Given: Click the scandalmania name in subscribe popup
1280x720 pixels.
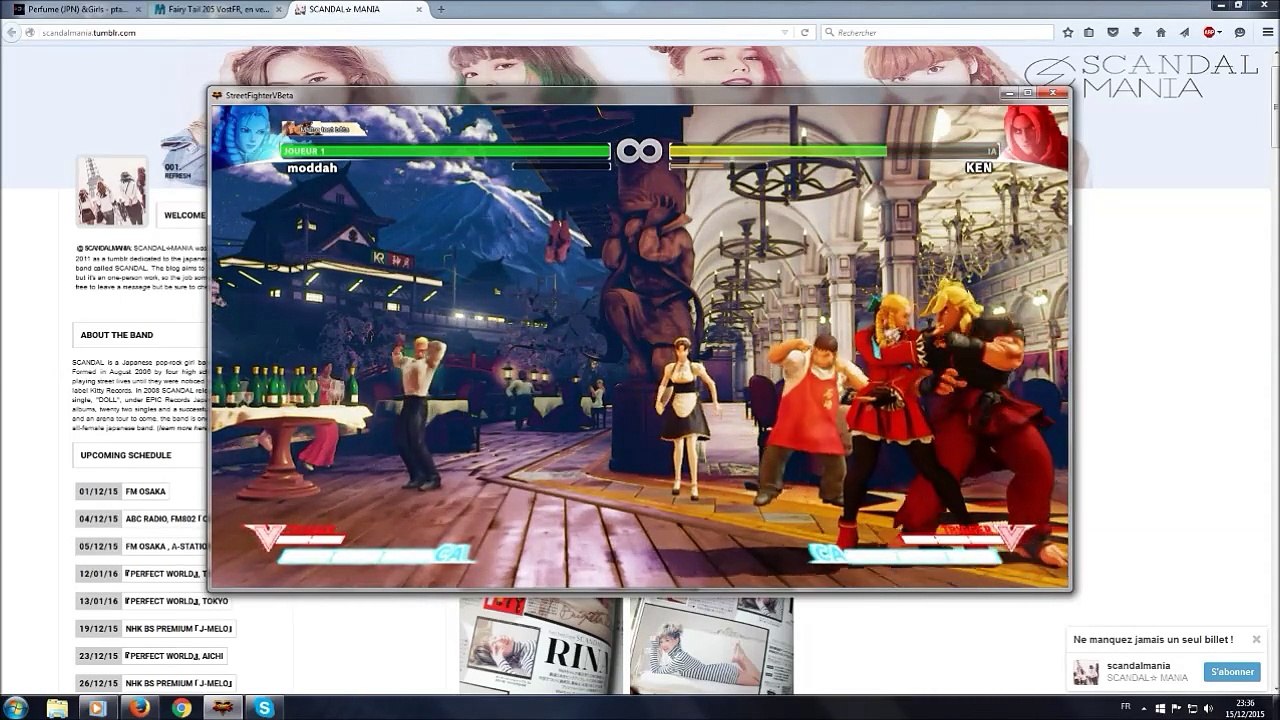Looking at the screenshot, I should click(x=1138, y=666).
